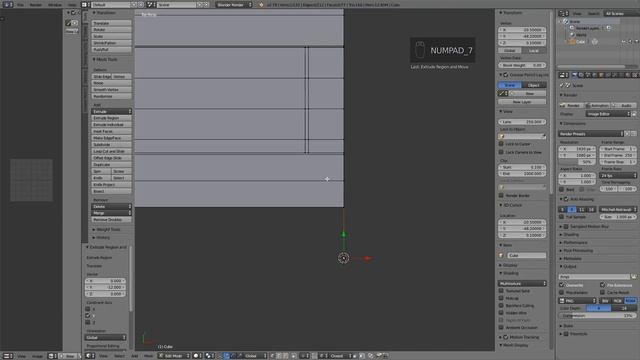640x360 pixels.
Task: Adjust the Bevel Weight slider
Action: [x=522, y=65]
